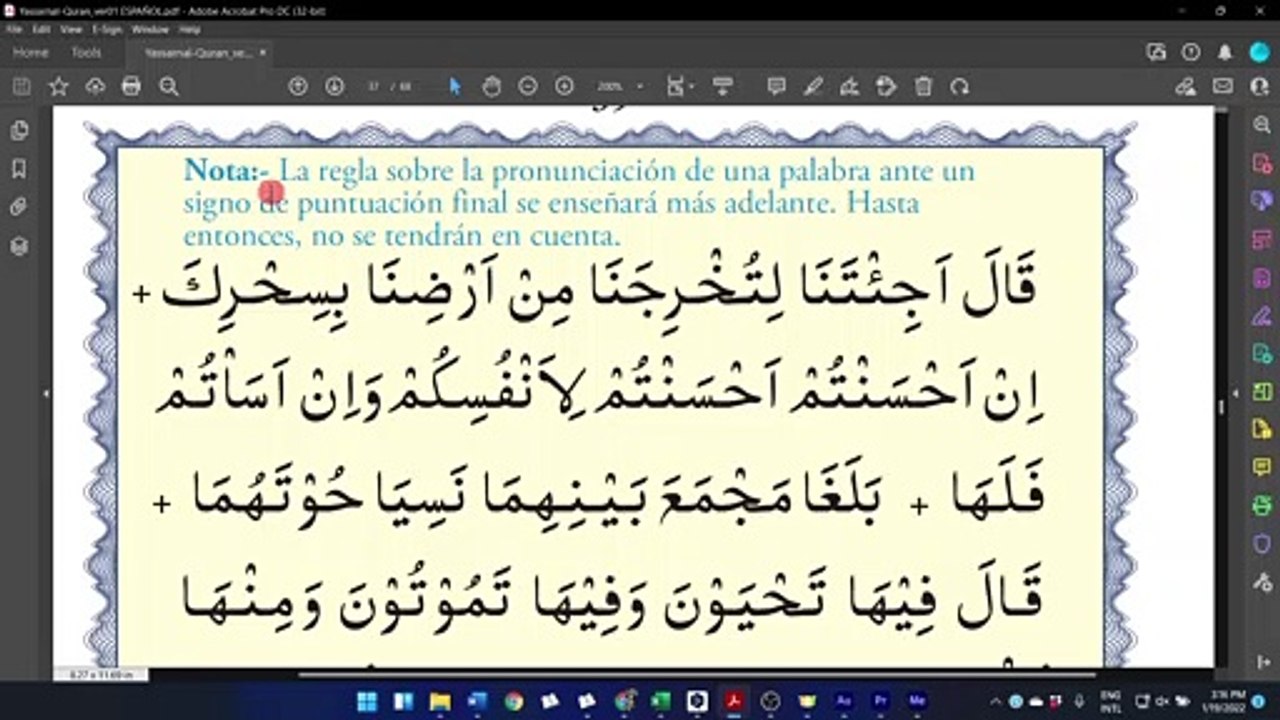Open the find text magnifier icon
This screenshot has height=720, width=1280.
coord(169,87)
